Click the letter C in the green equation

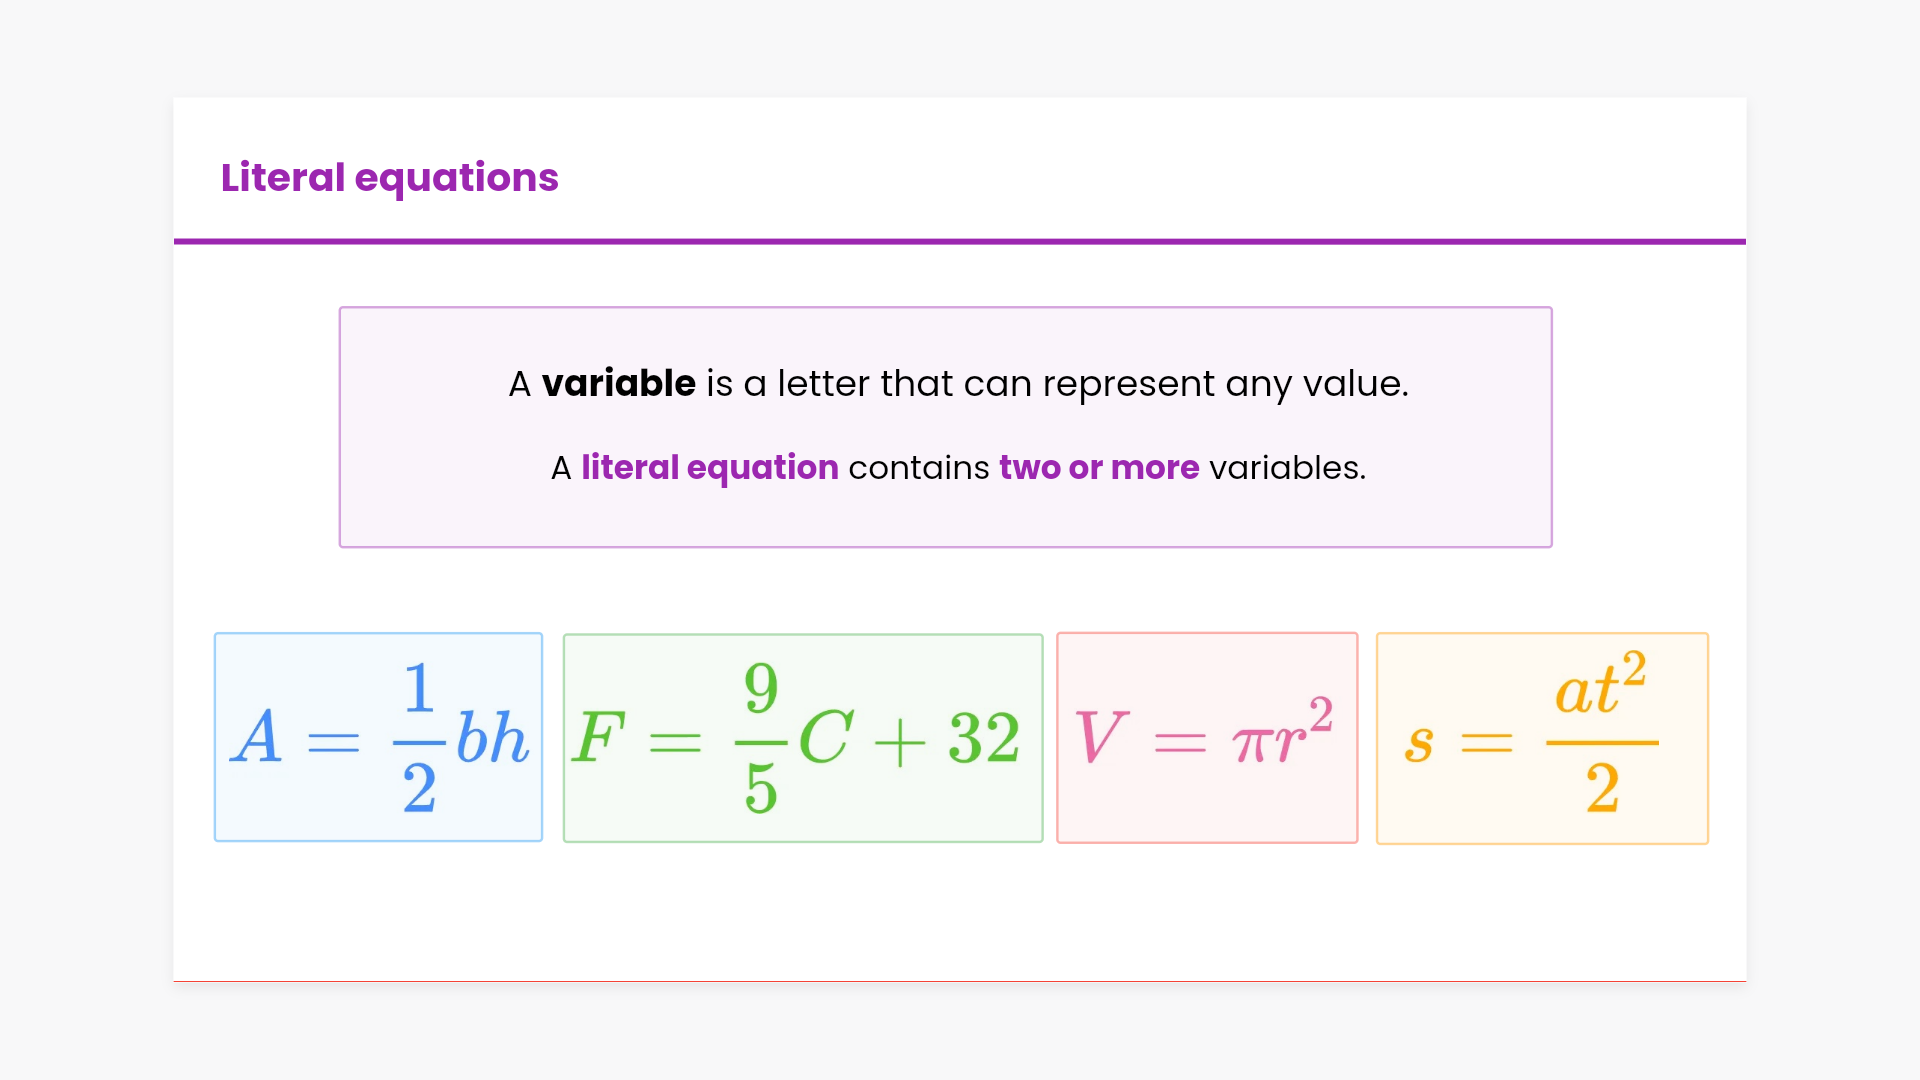coord(826,738)
